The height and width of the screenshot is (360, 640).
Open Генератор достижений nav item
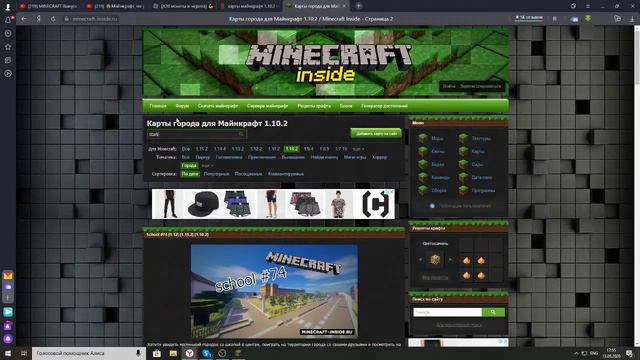click(384, 106)
